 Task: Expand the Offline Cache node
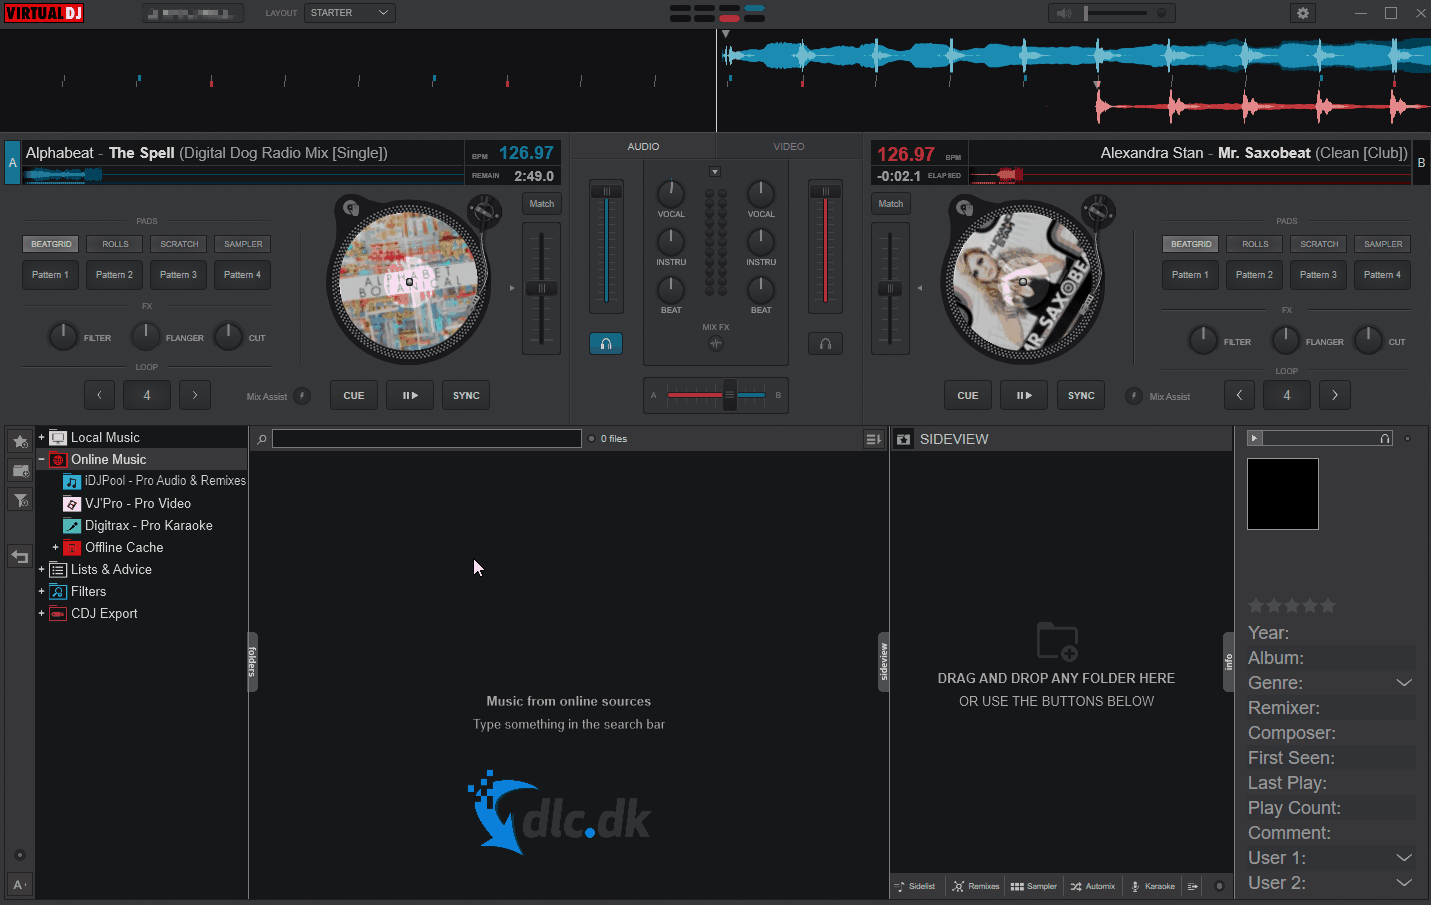[55, 547]
